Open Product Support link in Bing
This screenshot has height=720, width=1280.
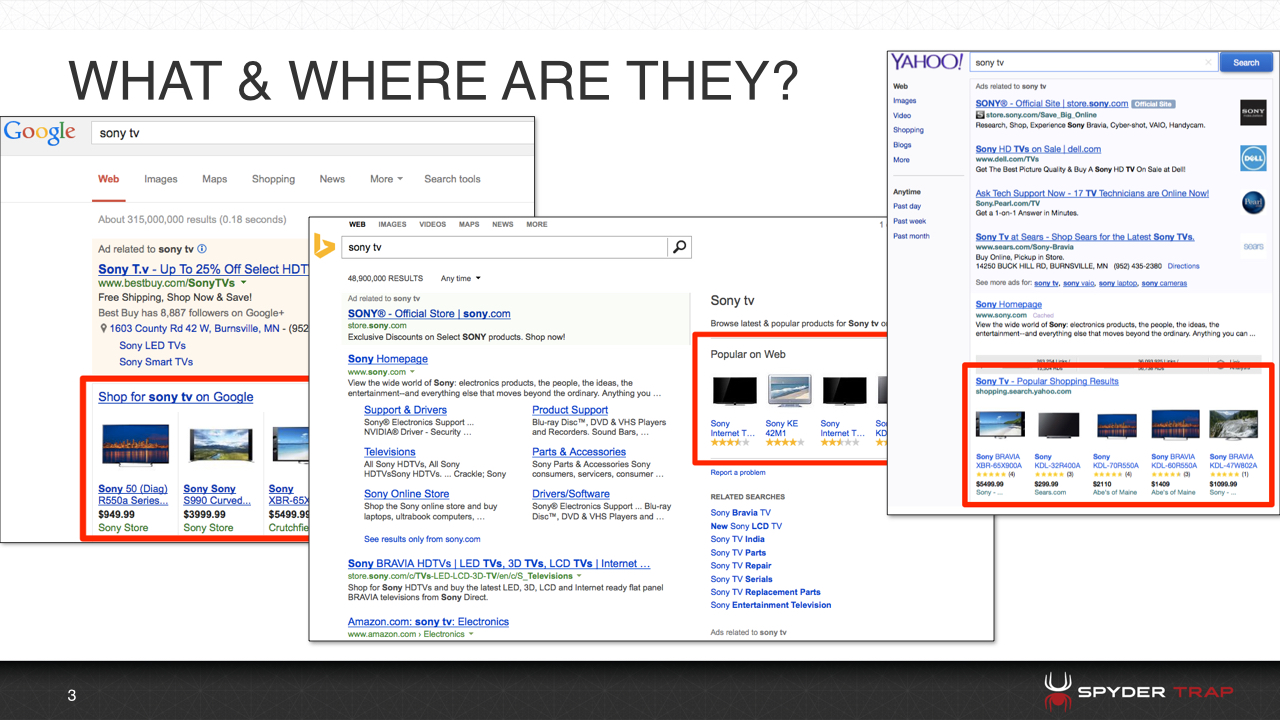570,410
